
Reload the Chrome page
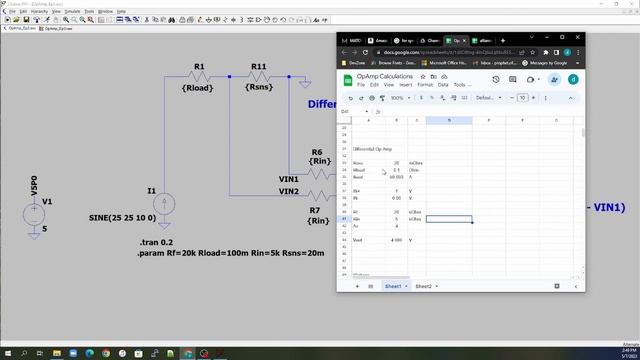[365, 52]
